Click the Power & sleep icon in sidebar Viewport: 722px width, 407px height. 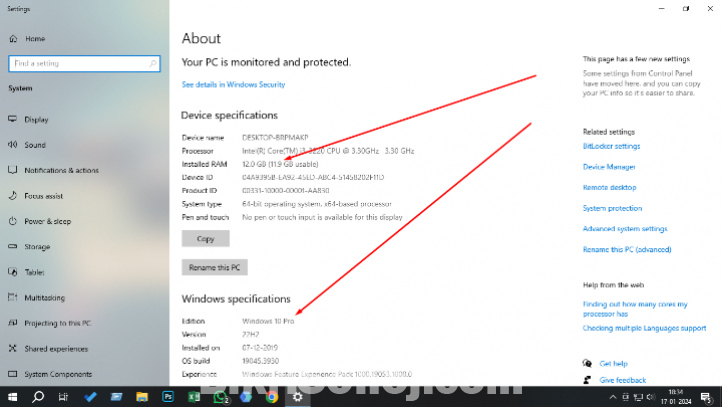[12, 221]
